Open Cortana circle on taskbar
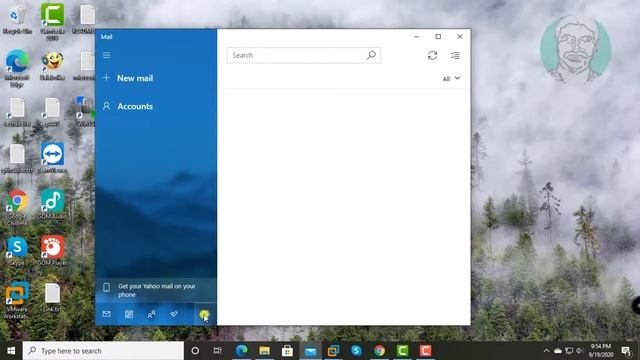 pos(195,351)
